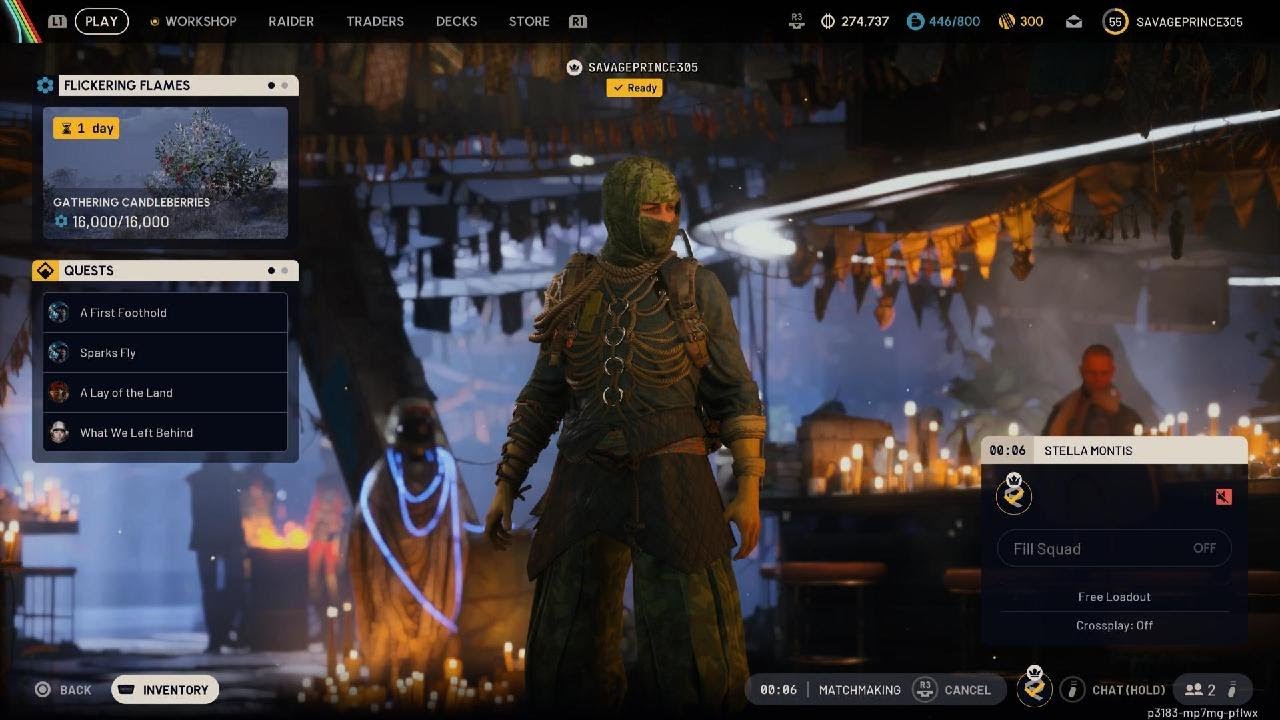Click the R1 bumper icon
The height and width of the screenshot is (720, 1280).
click(577, 21)
